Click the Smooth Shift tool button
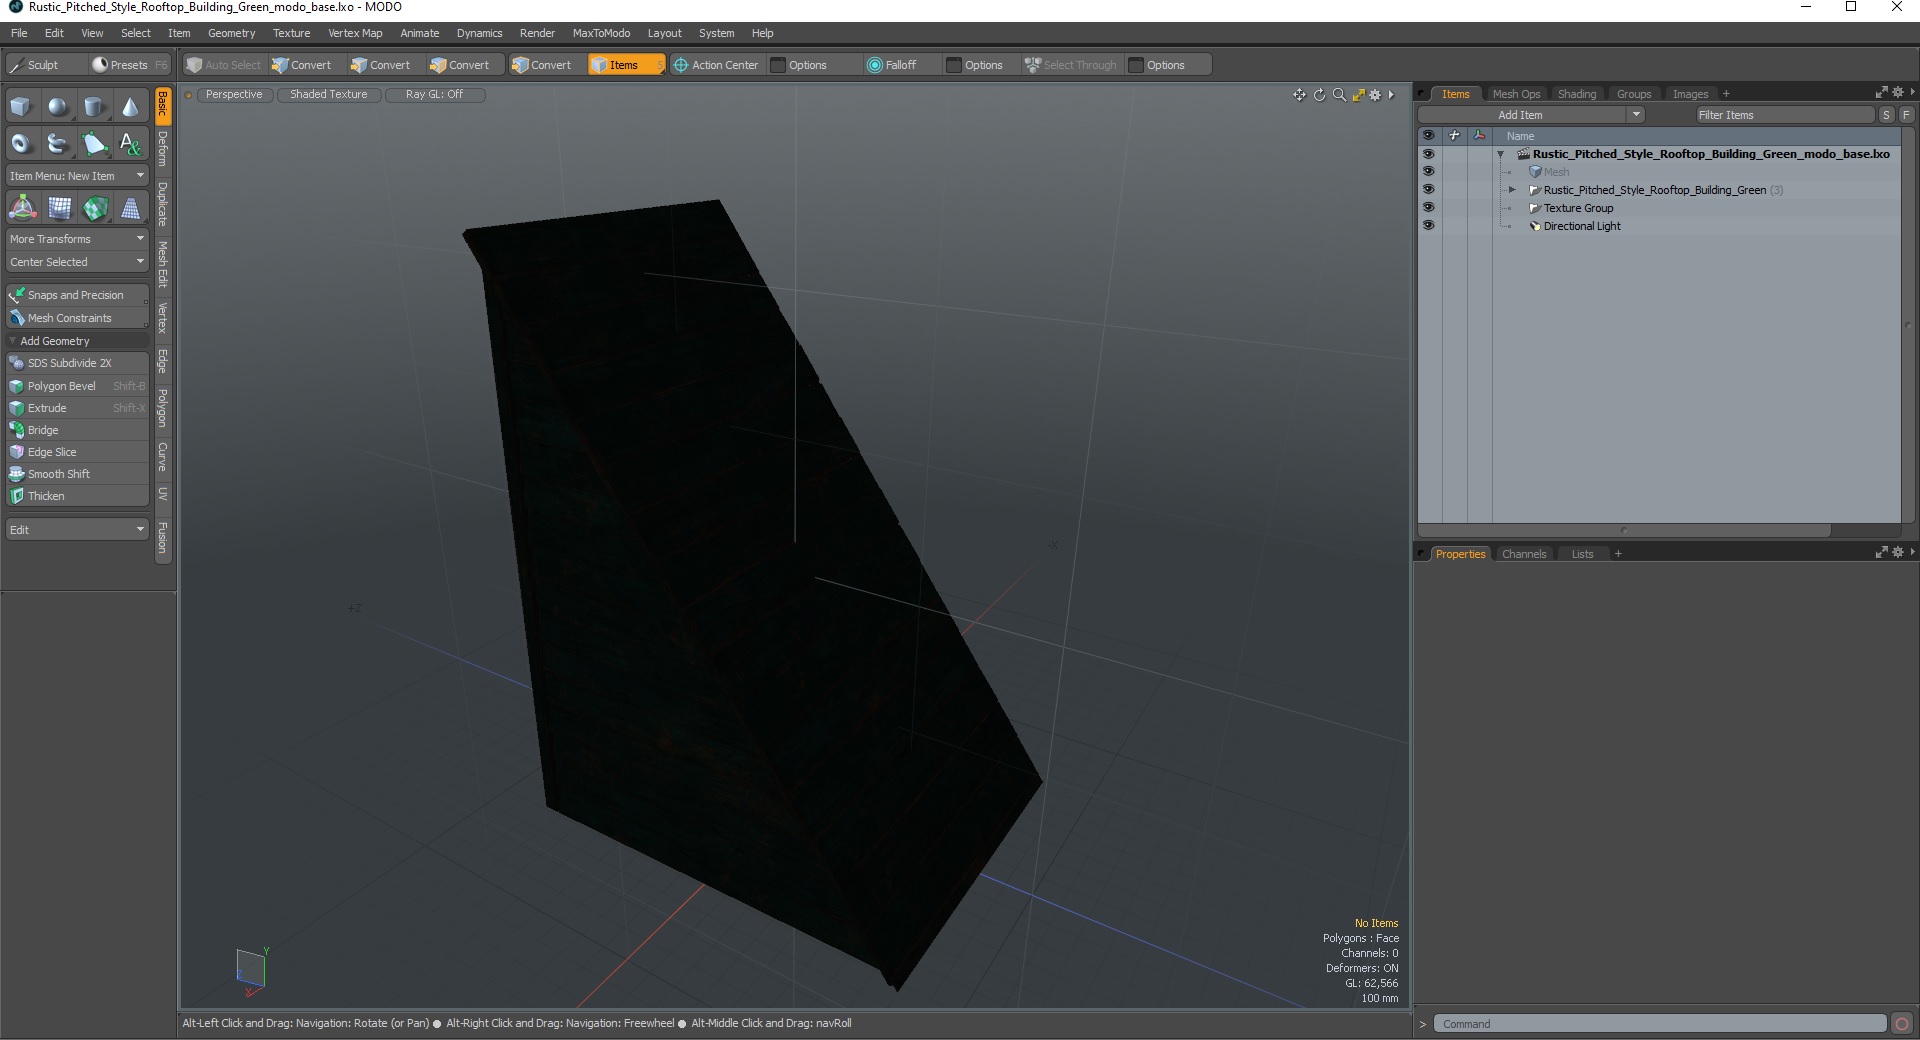Viewport: 1920px width, 1040px height. (77, 474)
